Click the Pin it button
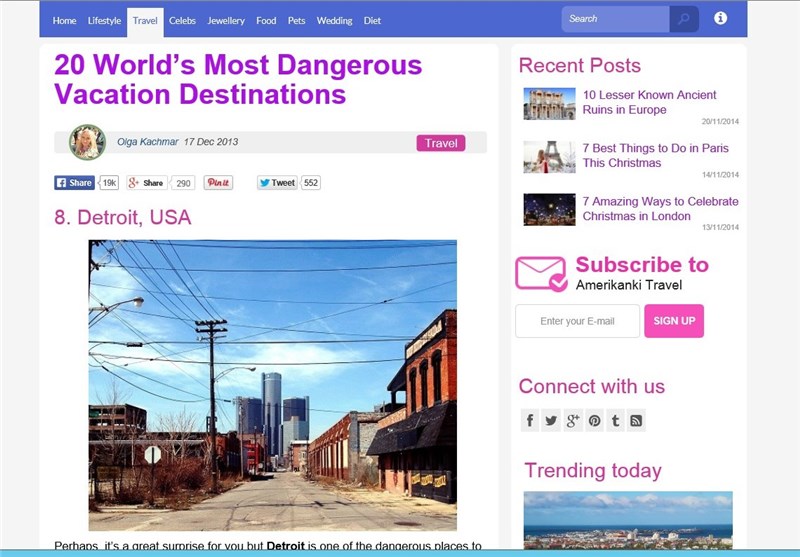The image size is (800, 557). pyautogui.click(x=218, y=183)
